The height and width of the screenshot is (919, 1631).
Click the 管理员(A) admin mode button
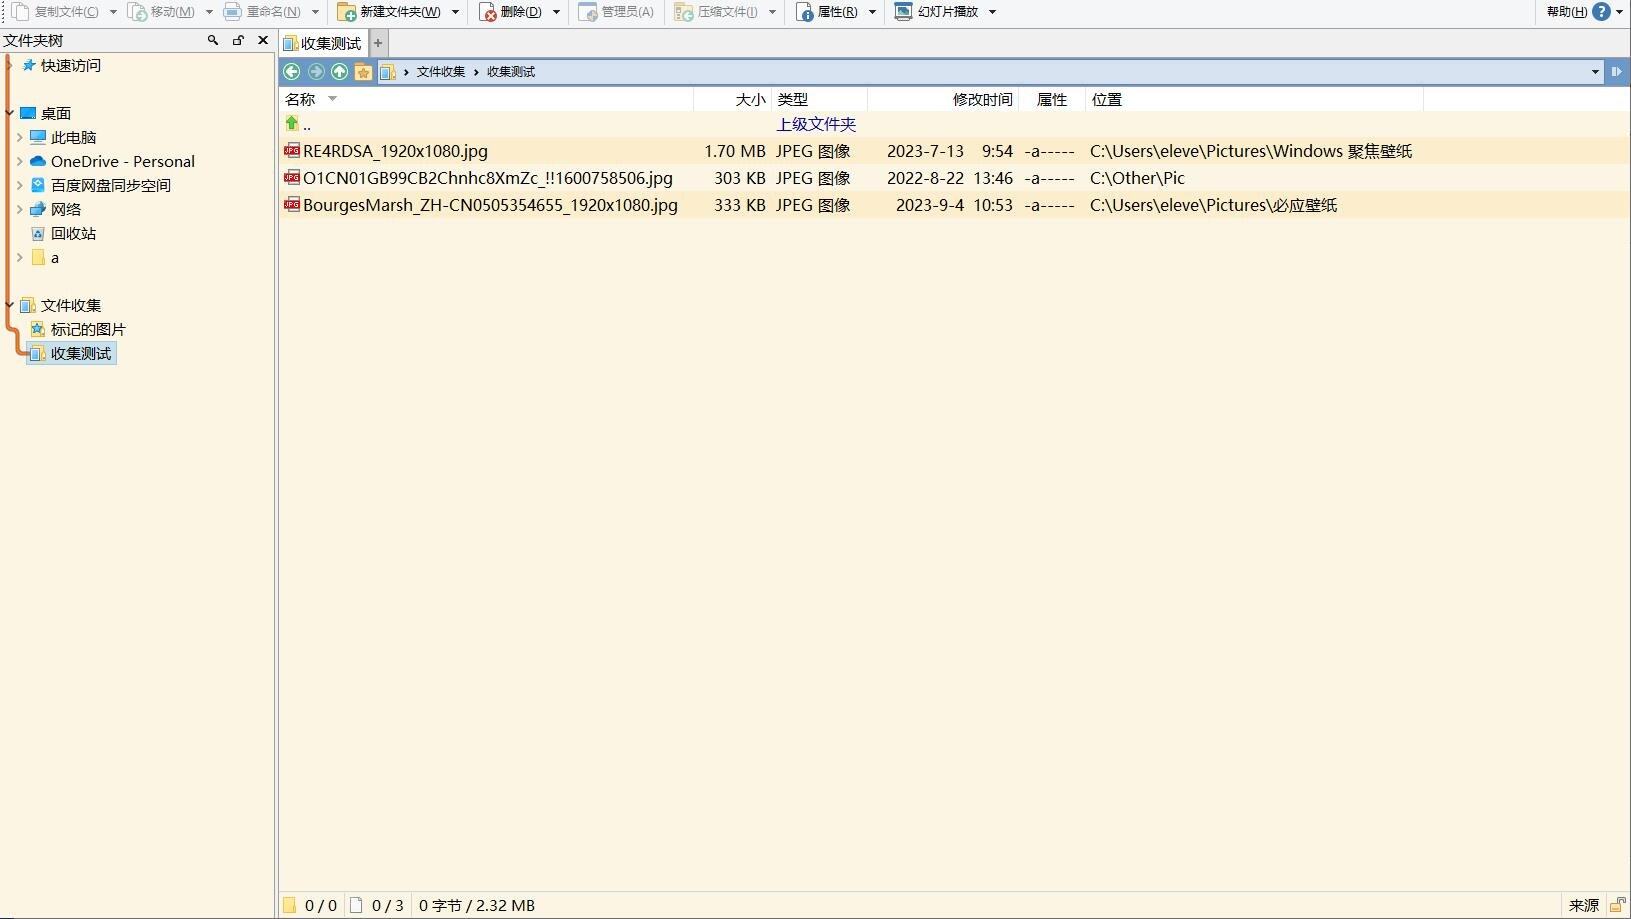616,12
